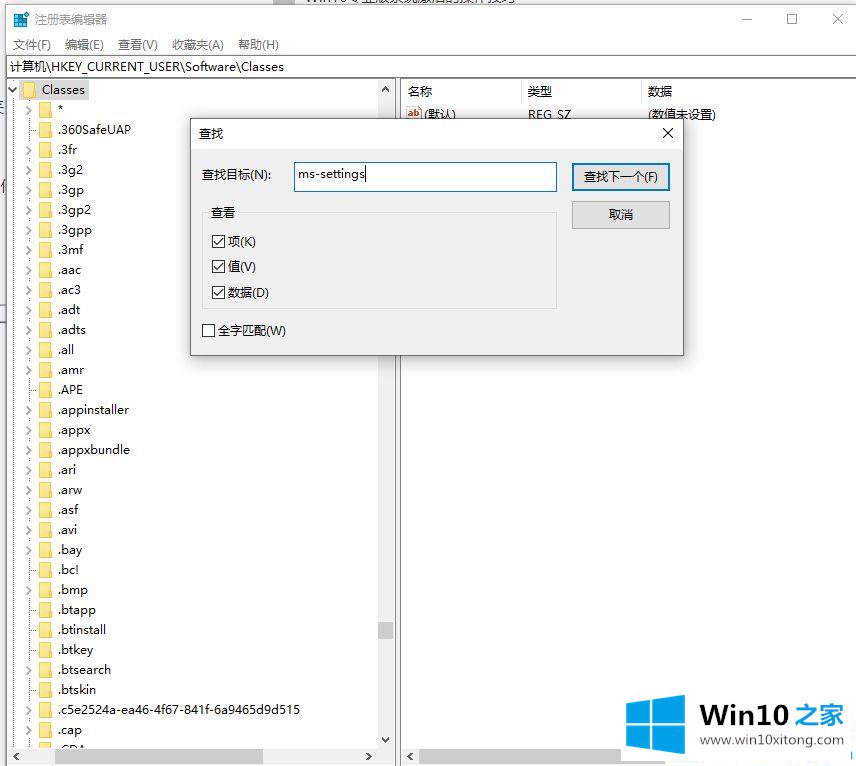Select the .btsearch folder icon
The image size is (856, 766).
click(45, 670)
